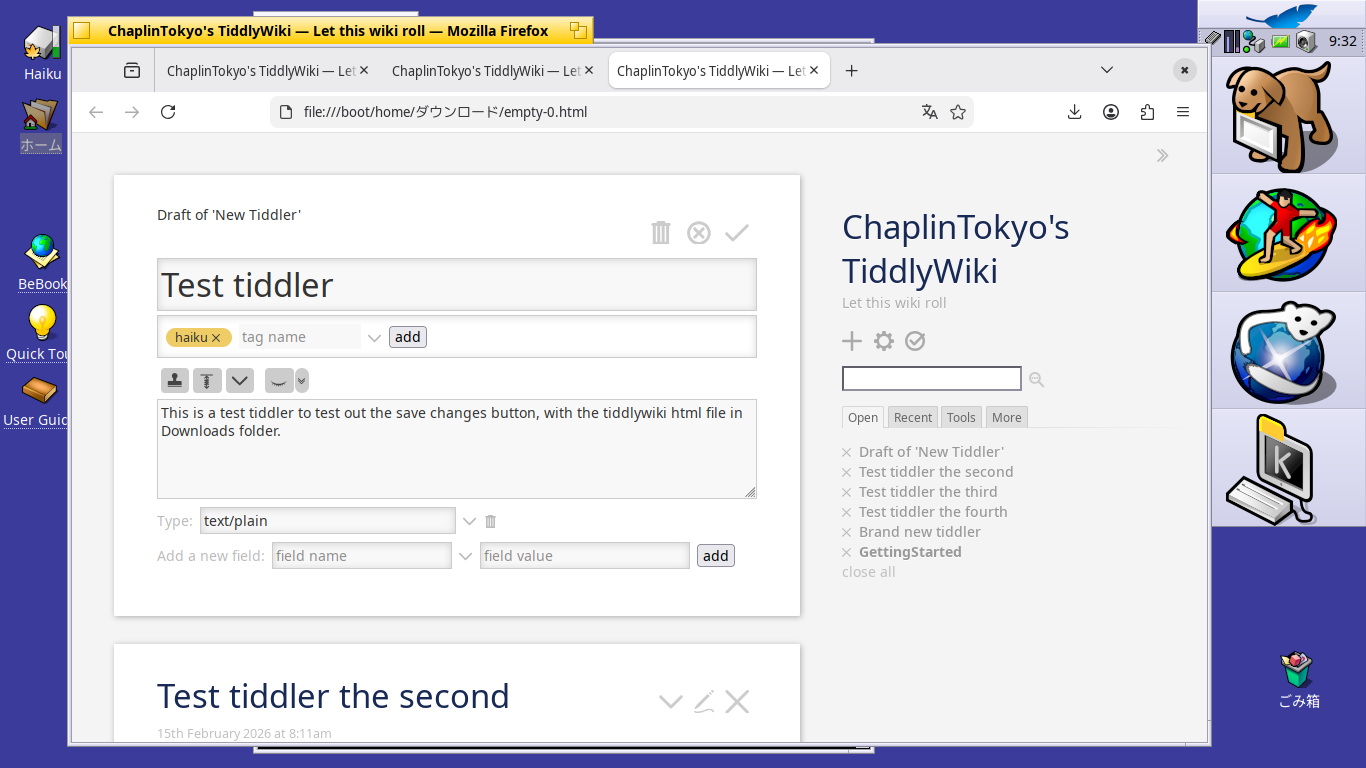Hide the sidebar with the double chevron
Viewport: 1366px width, 768px height.
point(1162,155)
